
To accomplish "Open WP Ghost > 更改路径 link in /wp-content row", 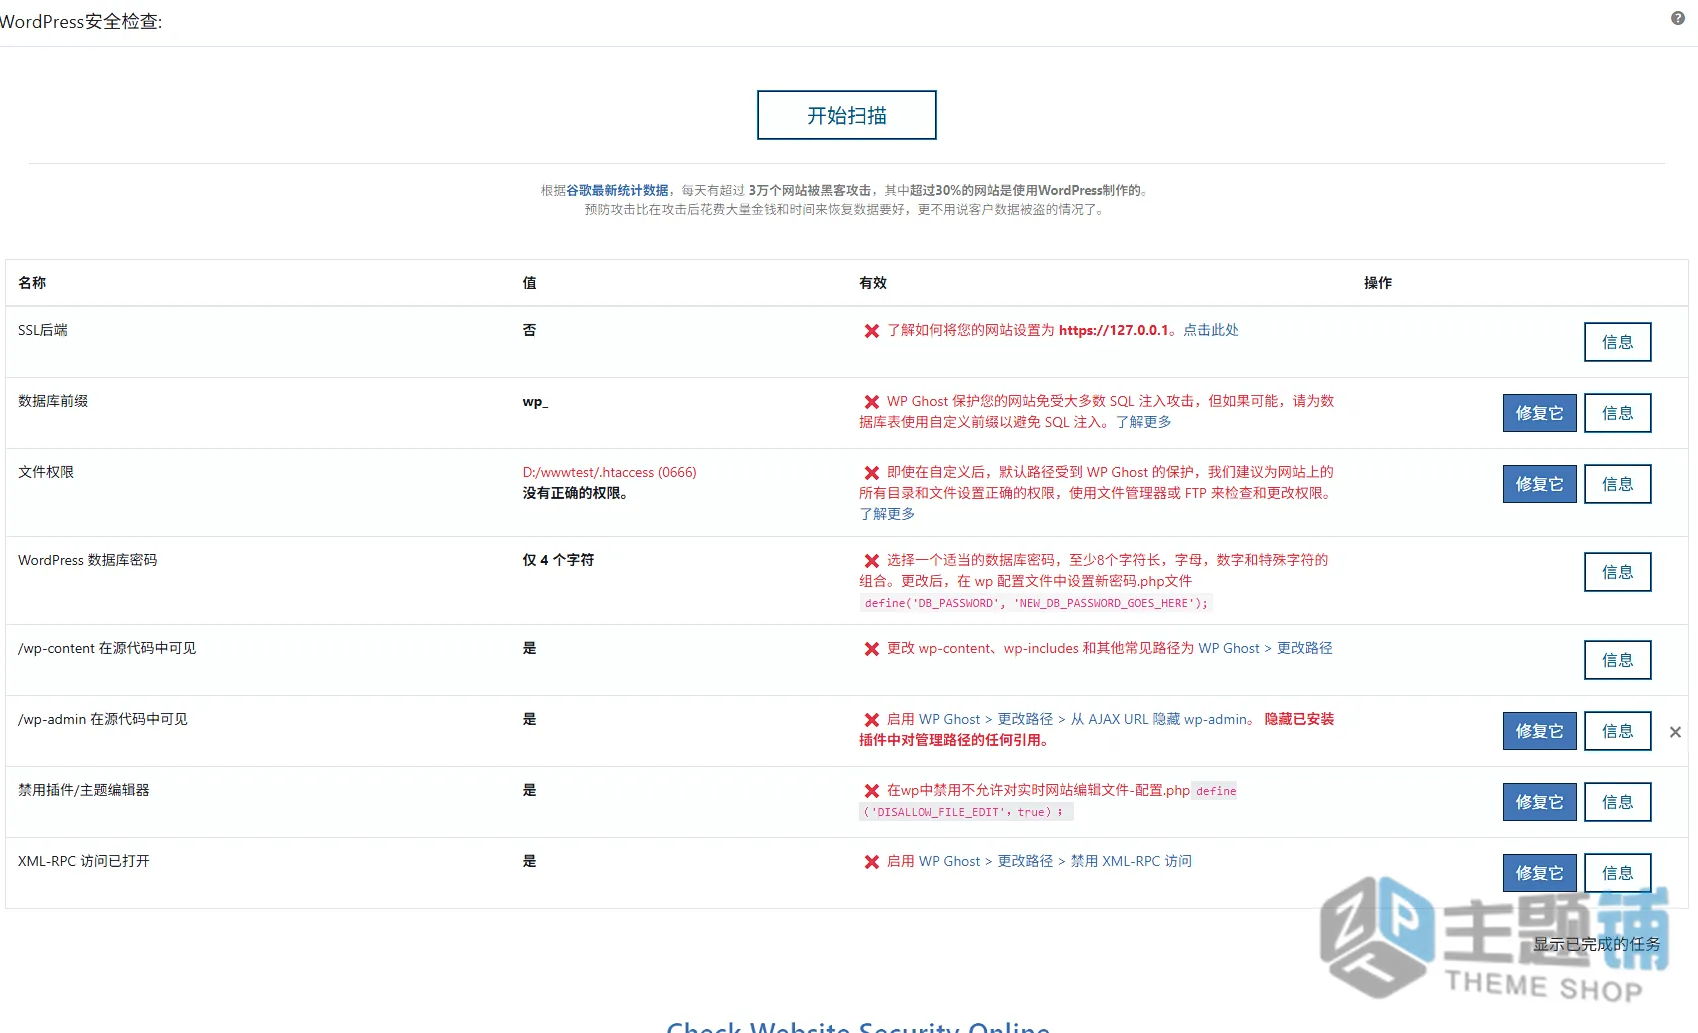I will coord(1265,648).
